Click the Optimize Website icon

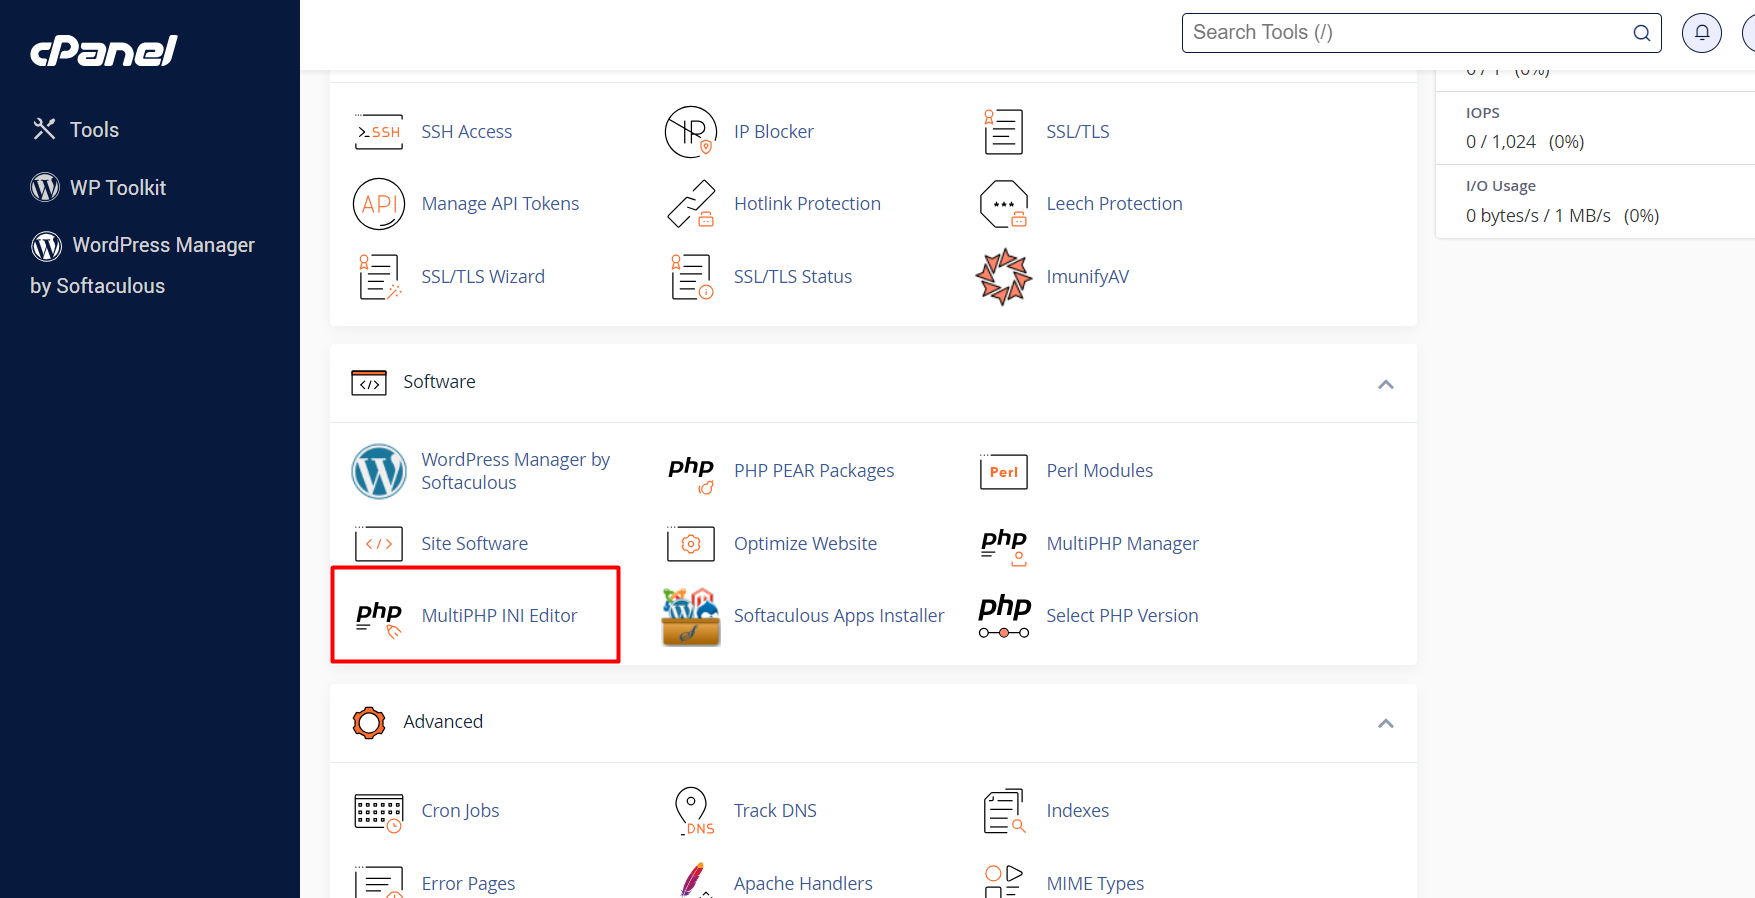point(691,544)
